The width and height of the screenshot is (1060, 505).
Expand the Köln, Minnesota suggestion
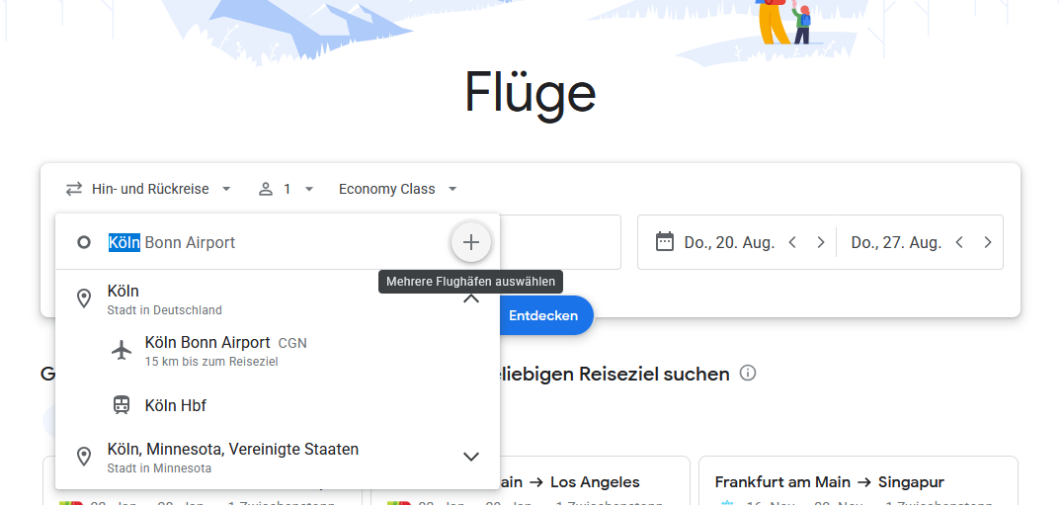click(471, 457)
